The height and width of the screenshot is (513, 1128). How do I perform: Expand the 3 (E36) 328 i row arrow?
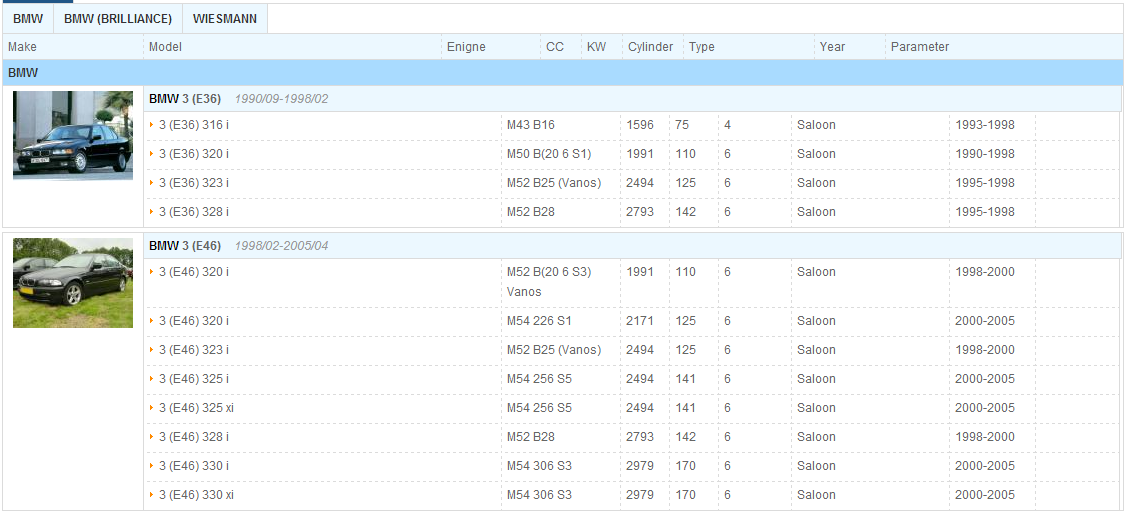[152, 212]
